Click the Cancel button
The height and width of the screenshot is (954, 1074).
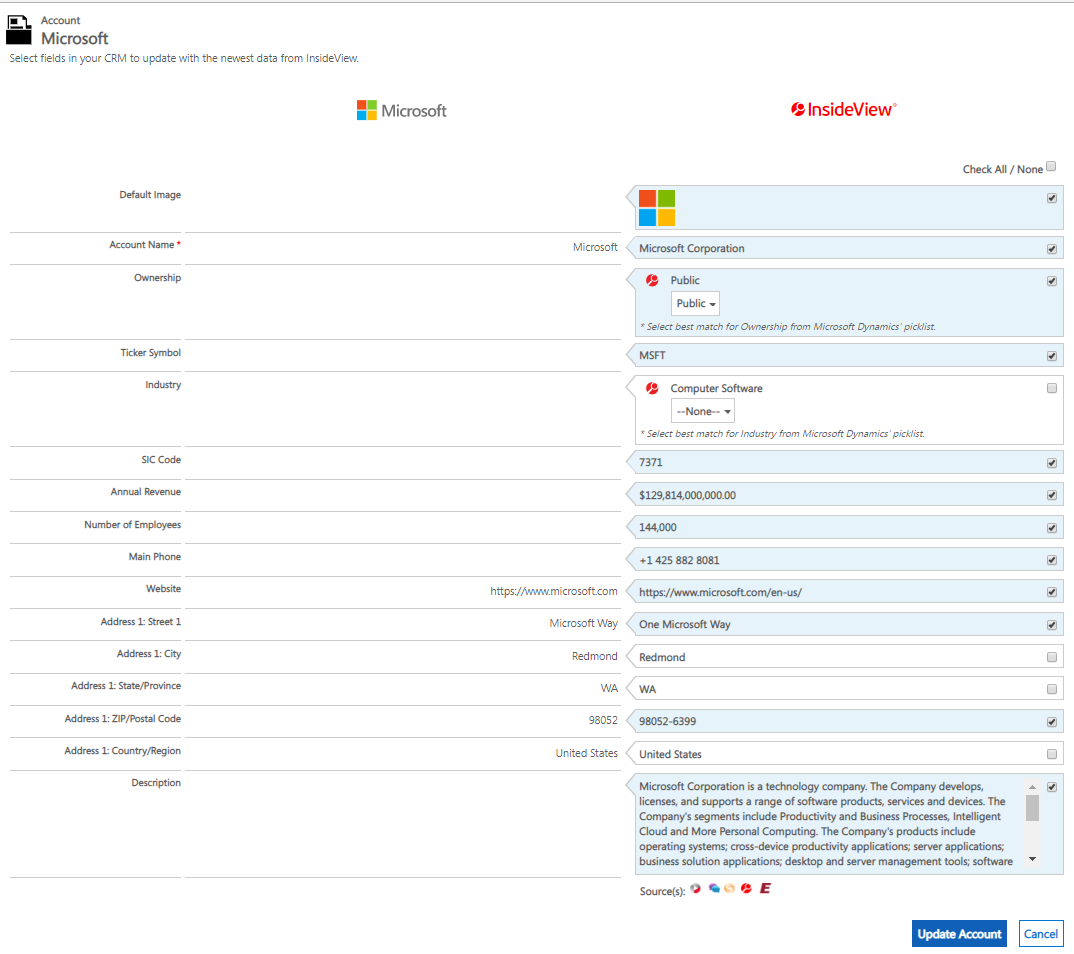pyautogui.click(x=1040, y=933)
